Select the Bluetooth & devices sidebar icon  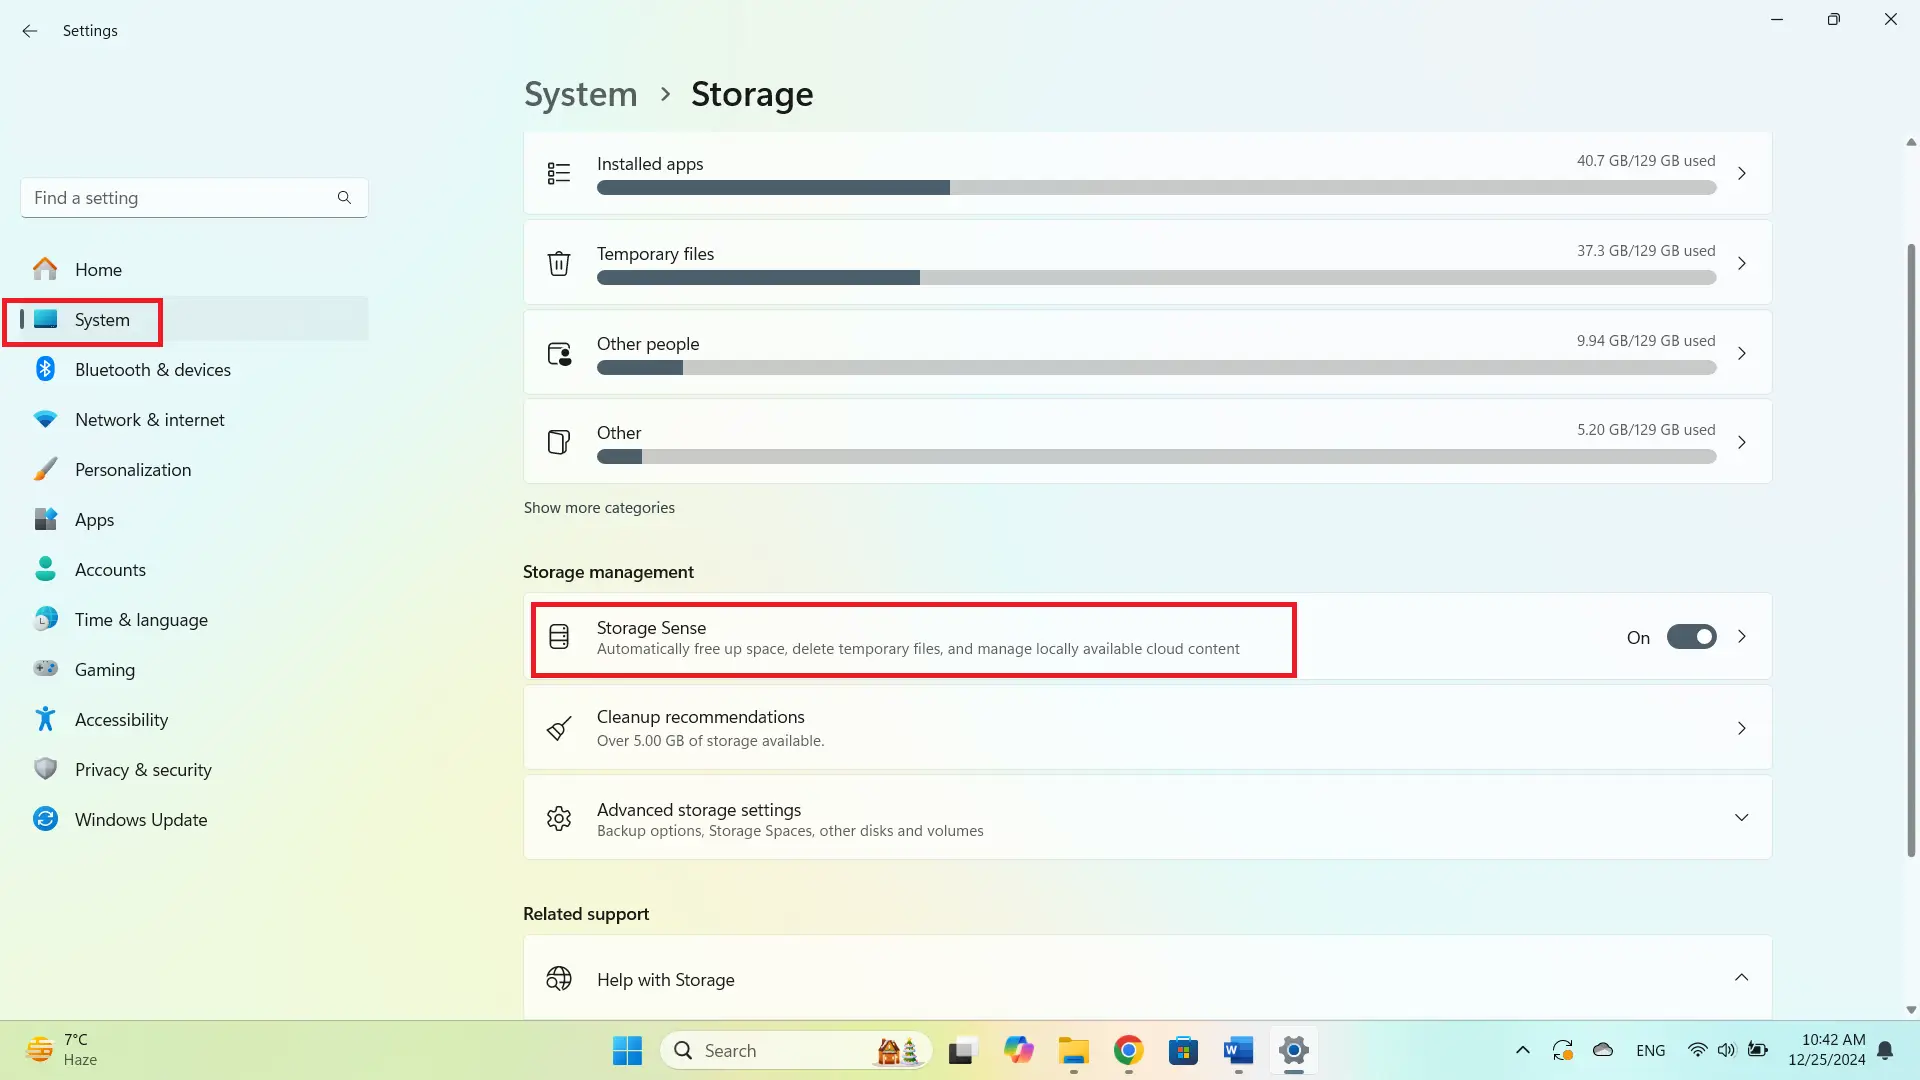[x=45, y=369]
